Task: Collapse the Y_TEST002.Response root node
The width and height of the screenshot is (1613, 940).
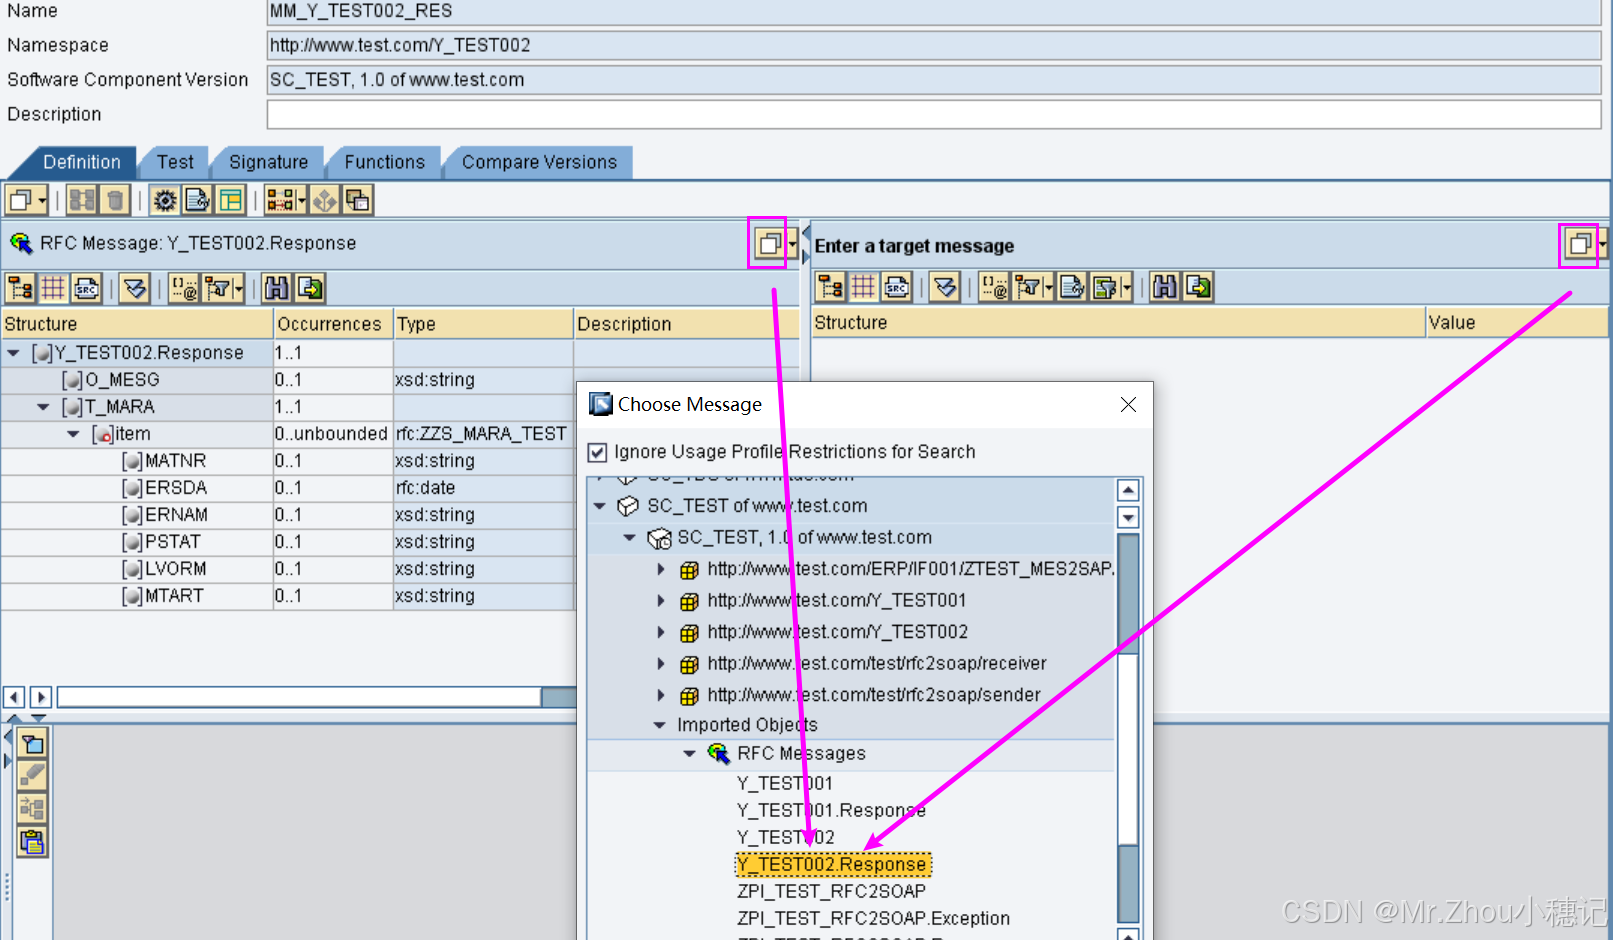Action: 13,352
